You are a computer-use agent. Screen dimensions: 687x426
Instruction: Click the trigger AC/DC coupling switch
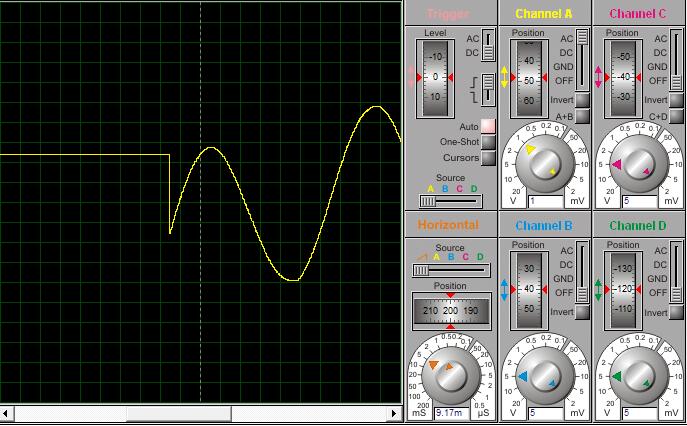[x=488, y=45]
